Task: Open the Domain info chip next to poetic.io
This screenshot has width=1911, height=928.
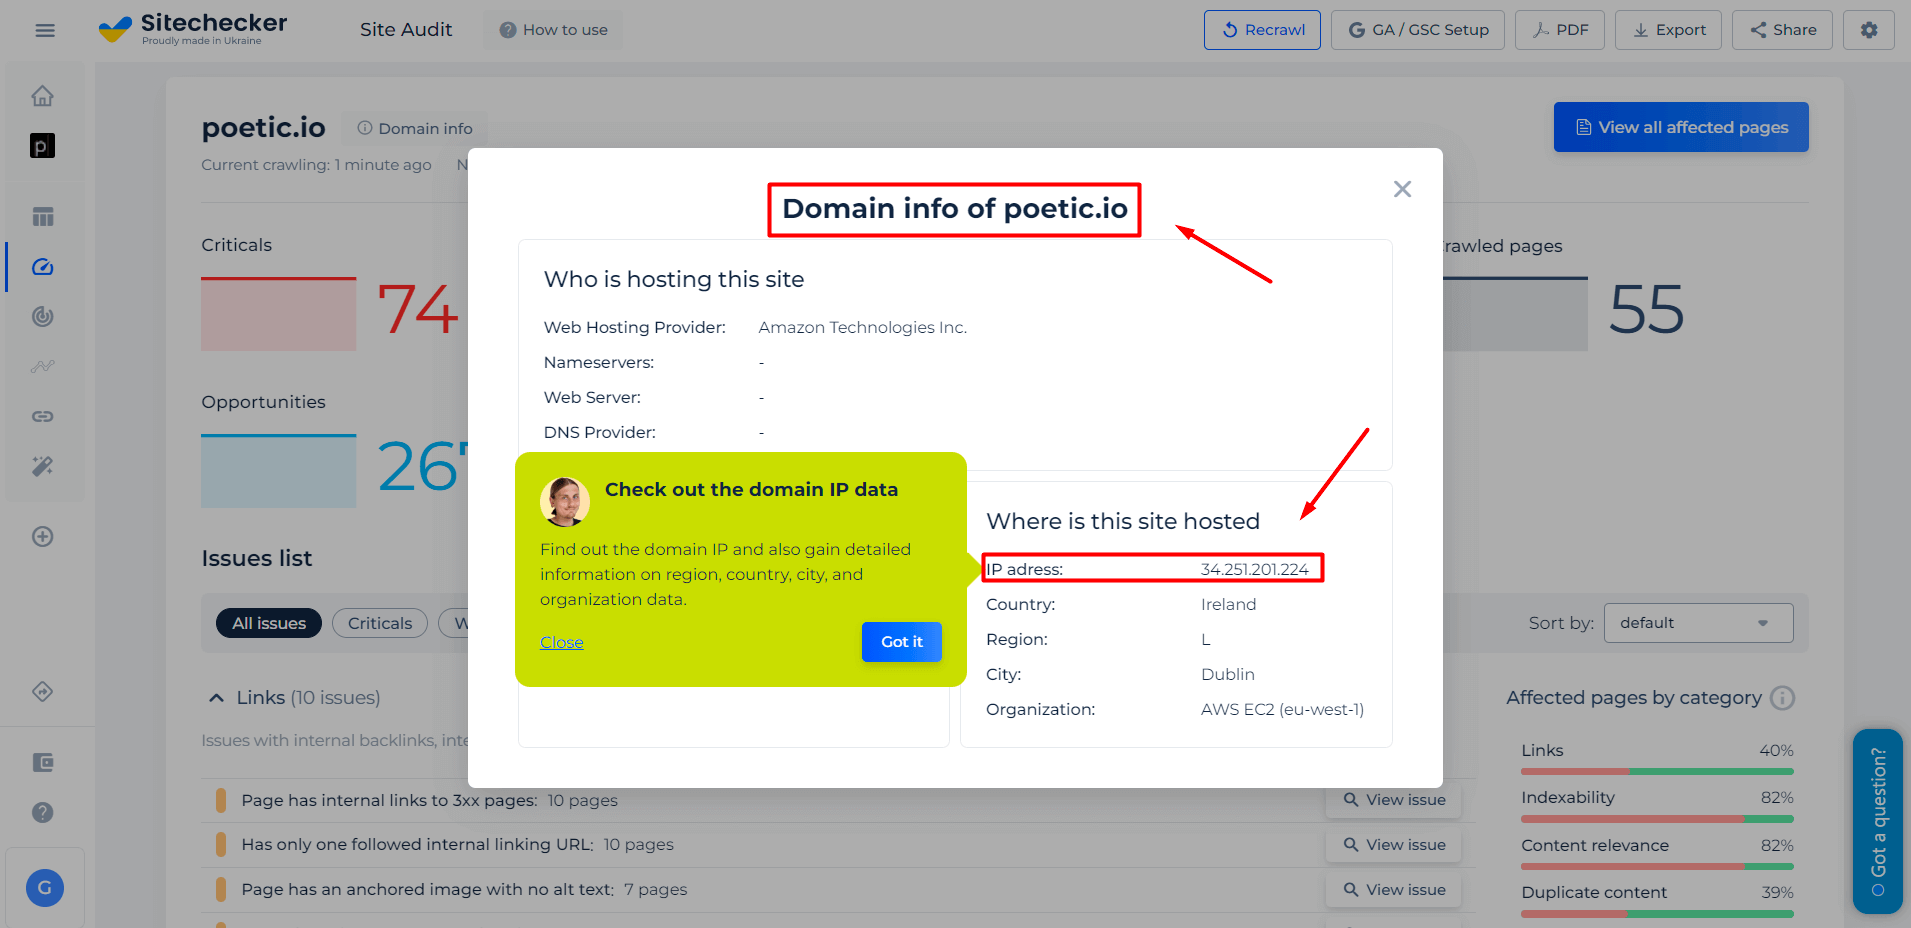Action: 415,128
